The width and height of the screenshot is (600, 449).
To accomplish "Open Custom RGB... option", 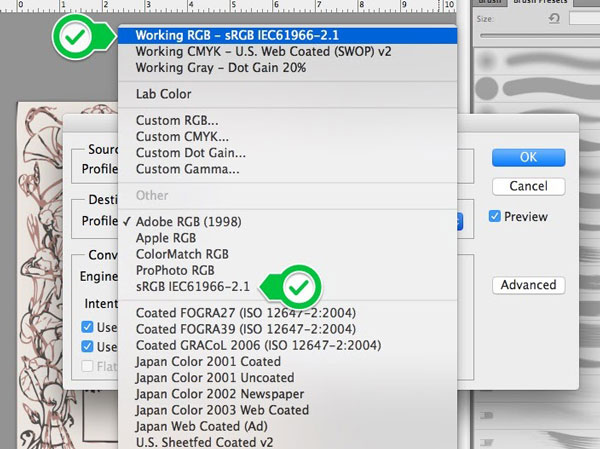I will coord(287,121).
